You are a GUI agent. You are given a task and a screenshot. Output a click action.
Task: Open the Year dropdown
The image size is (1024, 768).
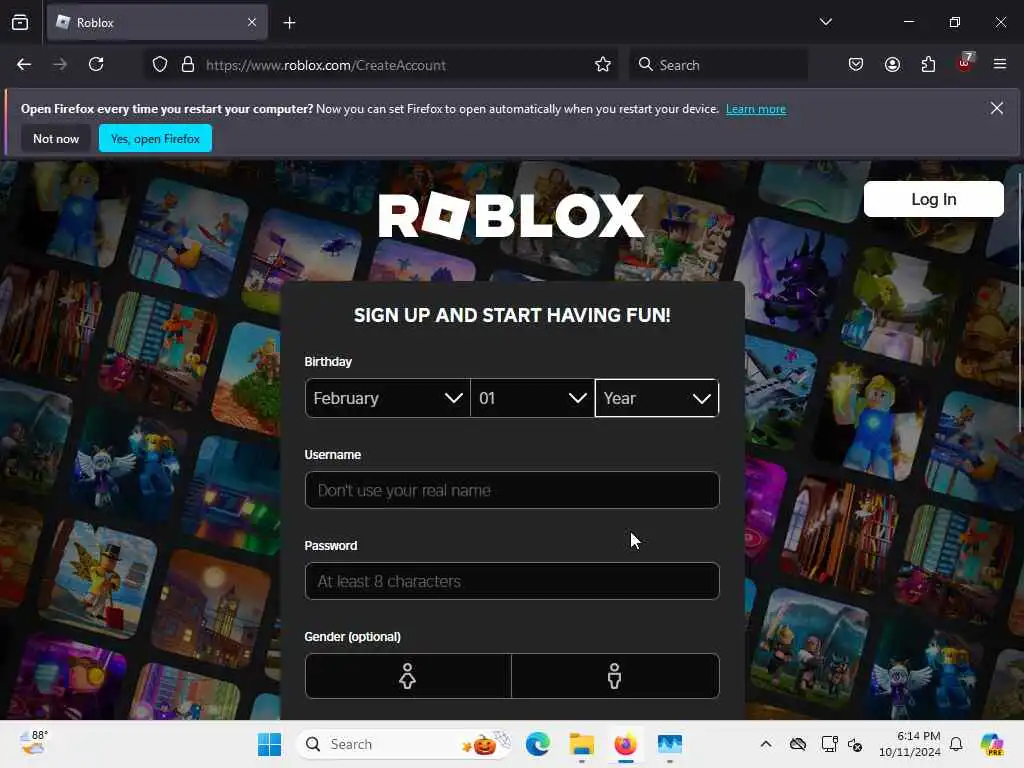coord(656,398)
